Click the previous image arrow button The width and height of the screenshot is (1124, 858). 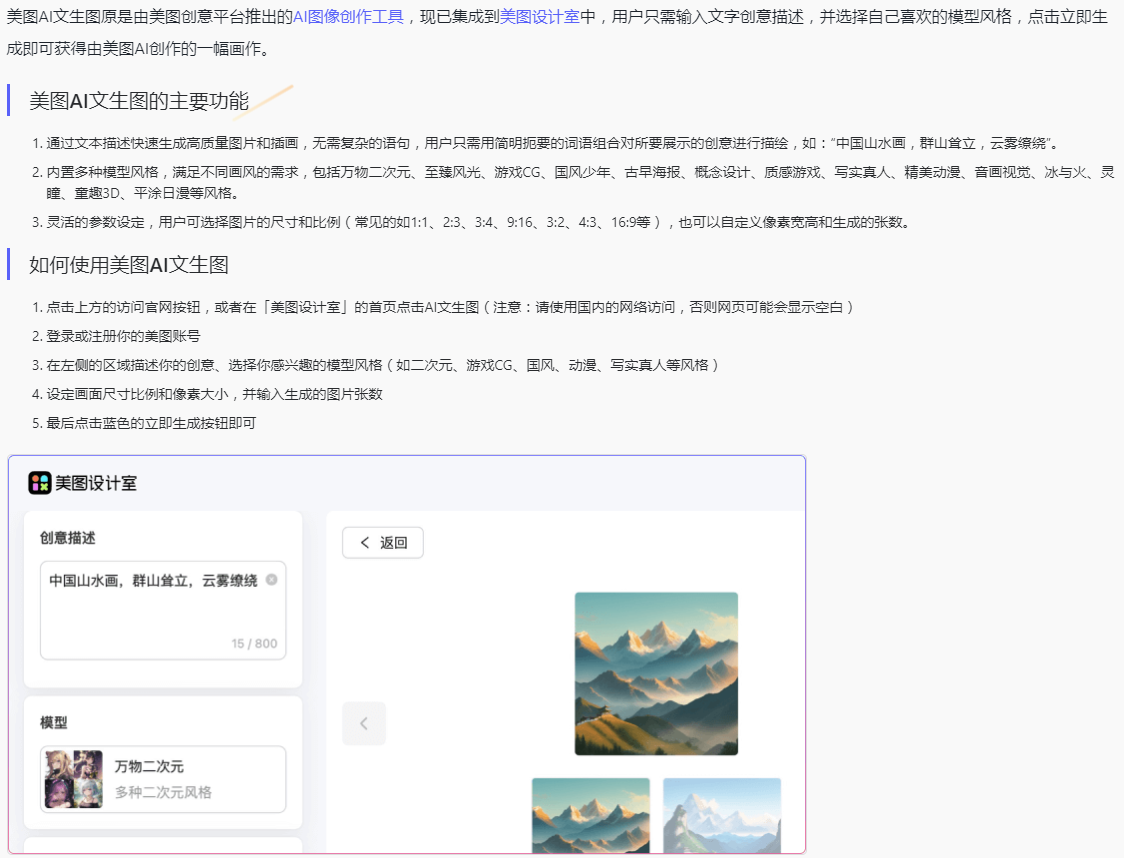pos(364,723)
